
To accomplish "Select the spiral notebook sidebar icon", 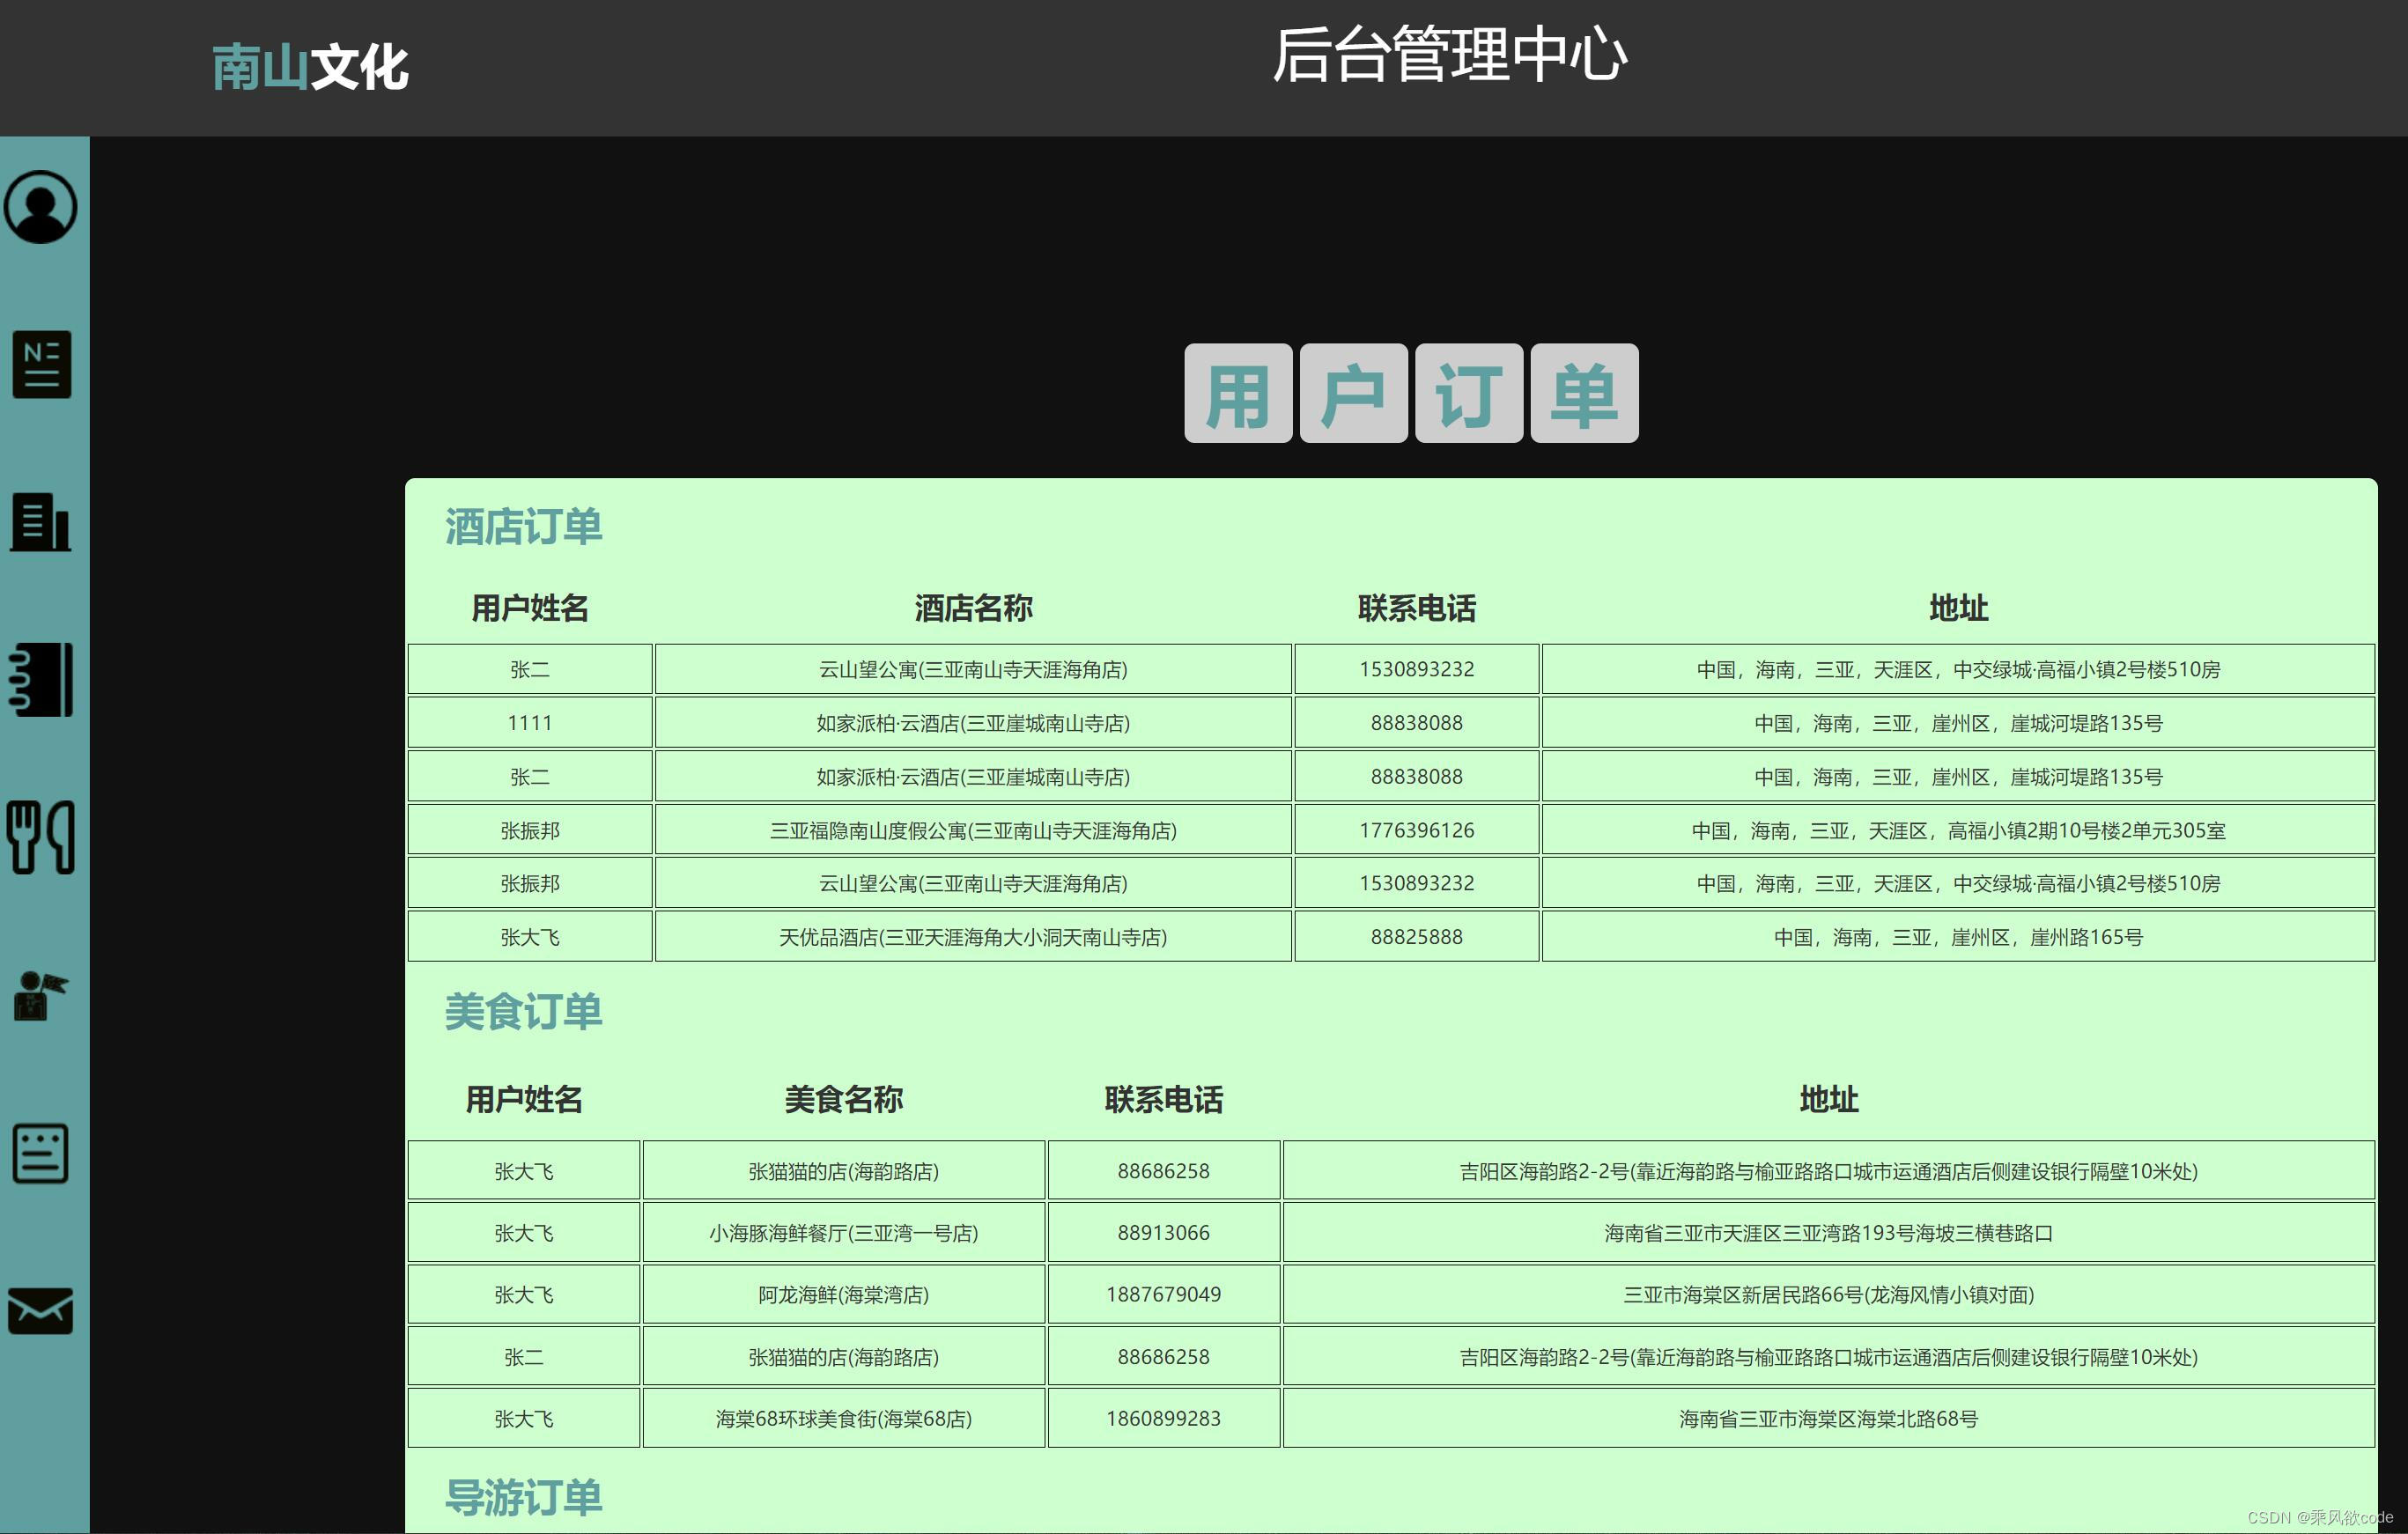I will 41,679.
